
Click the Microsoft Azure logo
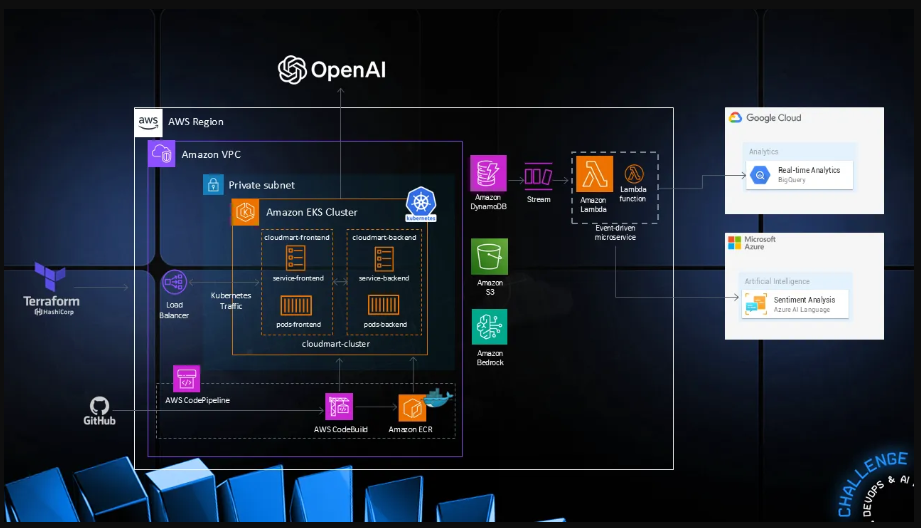pos(734,243)
